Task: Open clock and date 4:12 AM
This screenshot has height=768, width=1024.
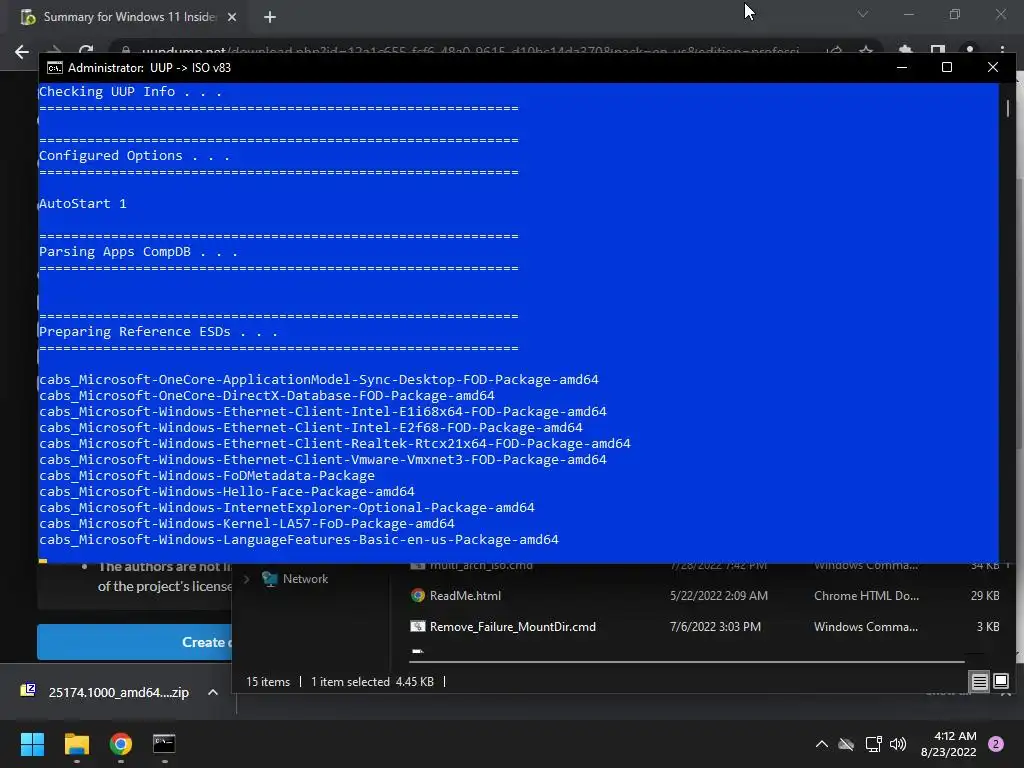Action: 948,744
